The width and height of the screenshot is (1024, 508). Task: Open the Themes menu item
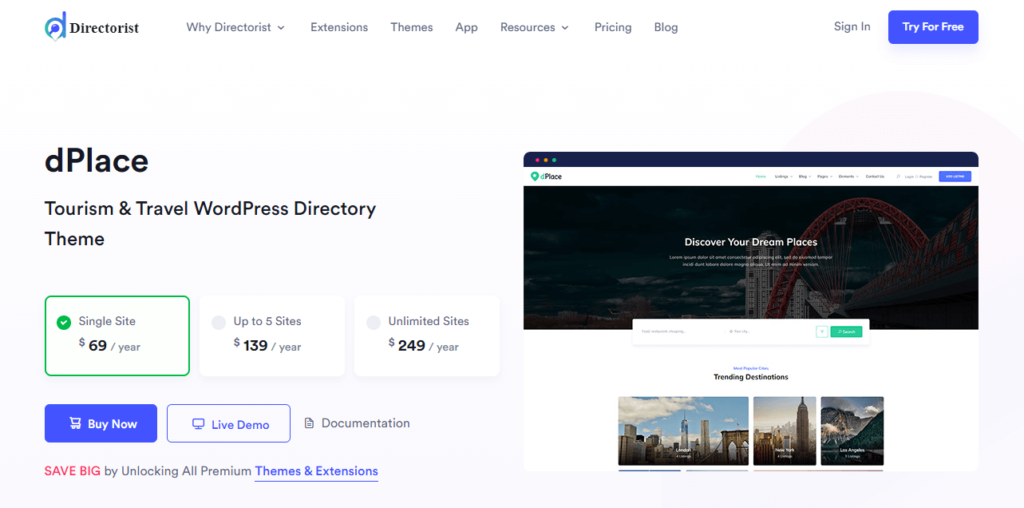[411, 27]
